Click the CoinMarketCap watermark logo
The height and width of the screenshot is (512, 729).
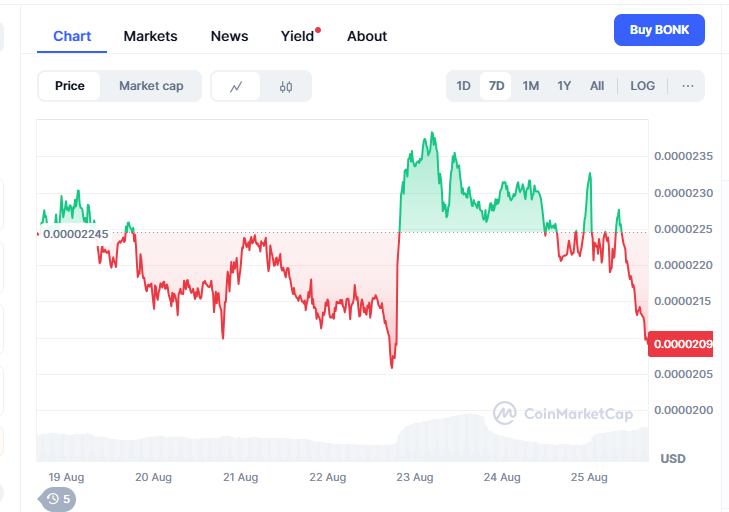pyautogui.click(x=563, y=412)
